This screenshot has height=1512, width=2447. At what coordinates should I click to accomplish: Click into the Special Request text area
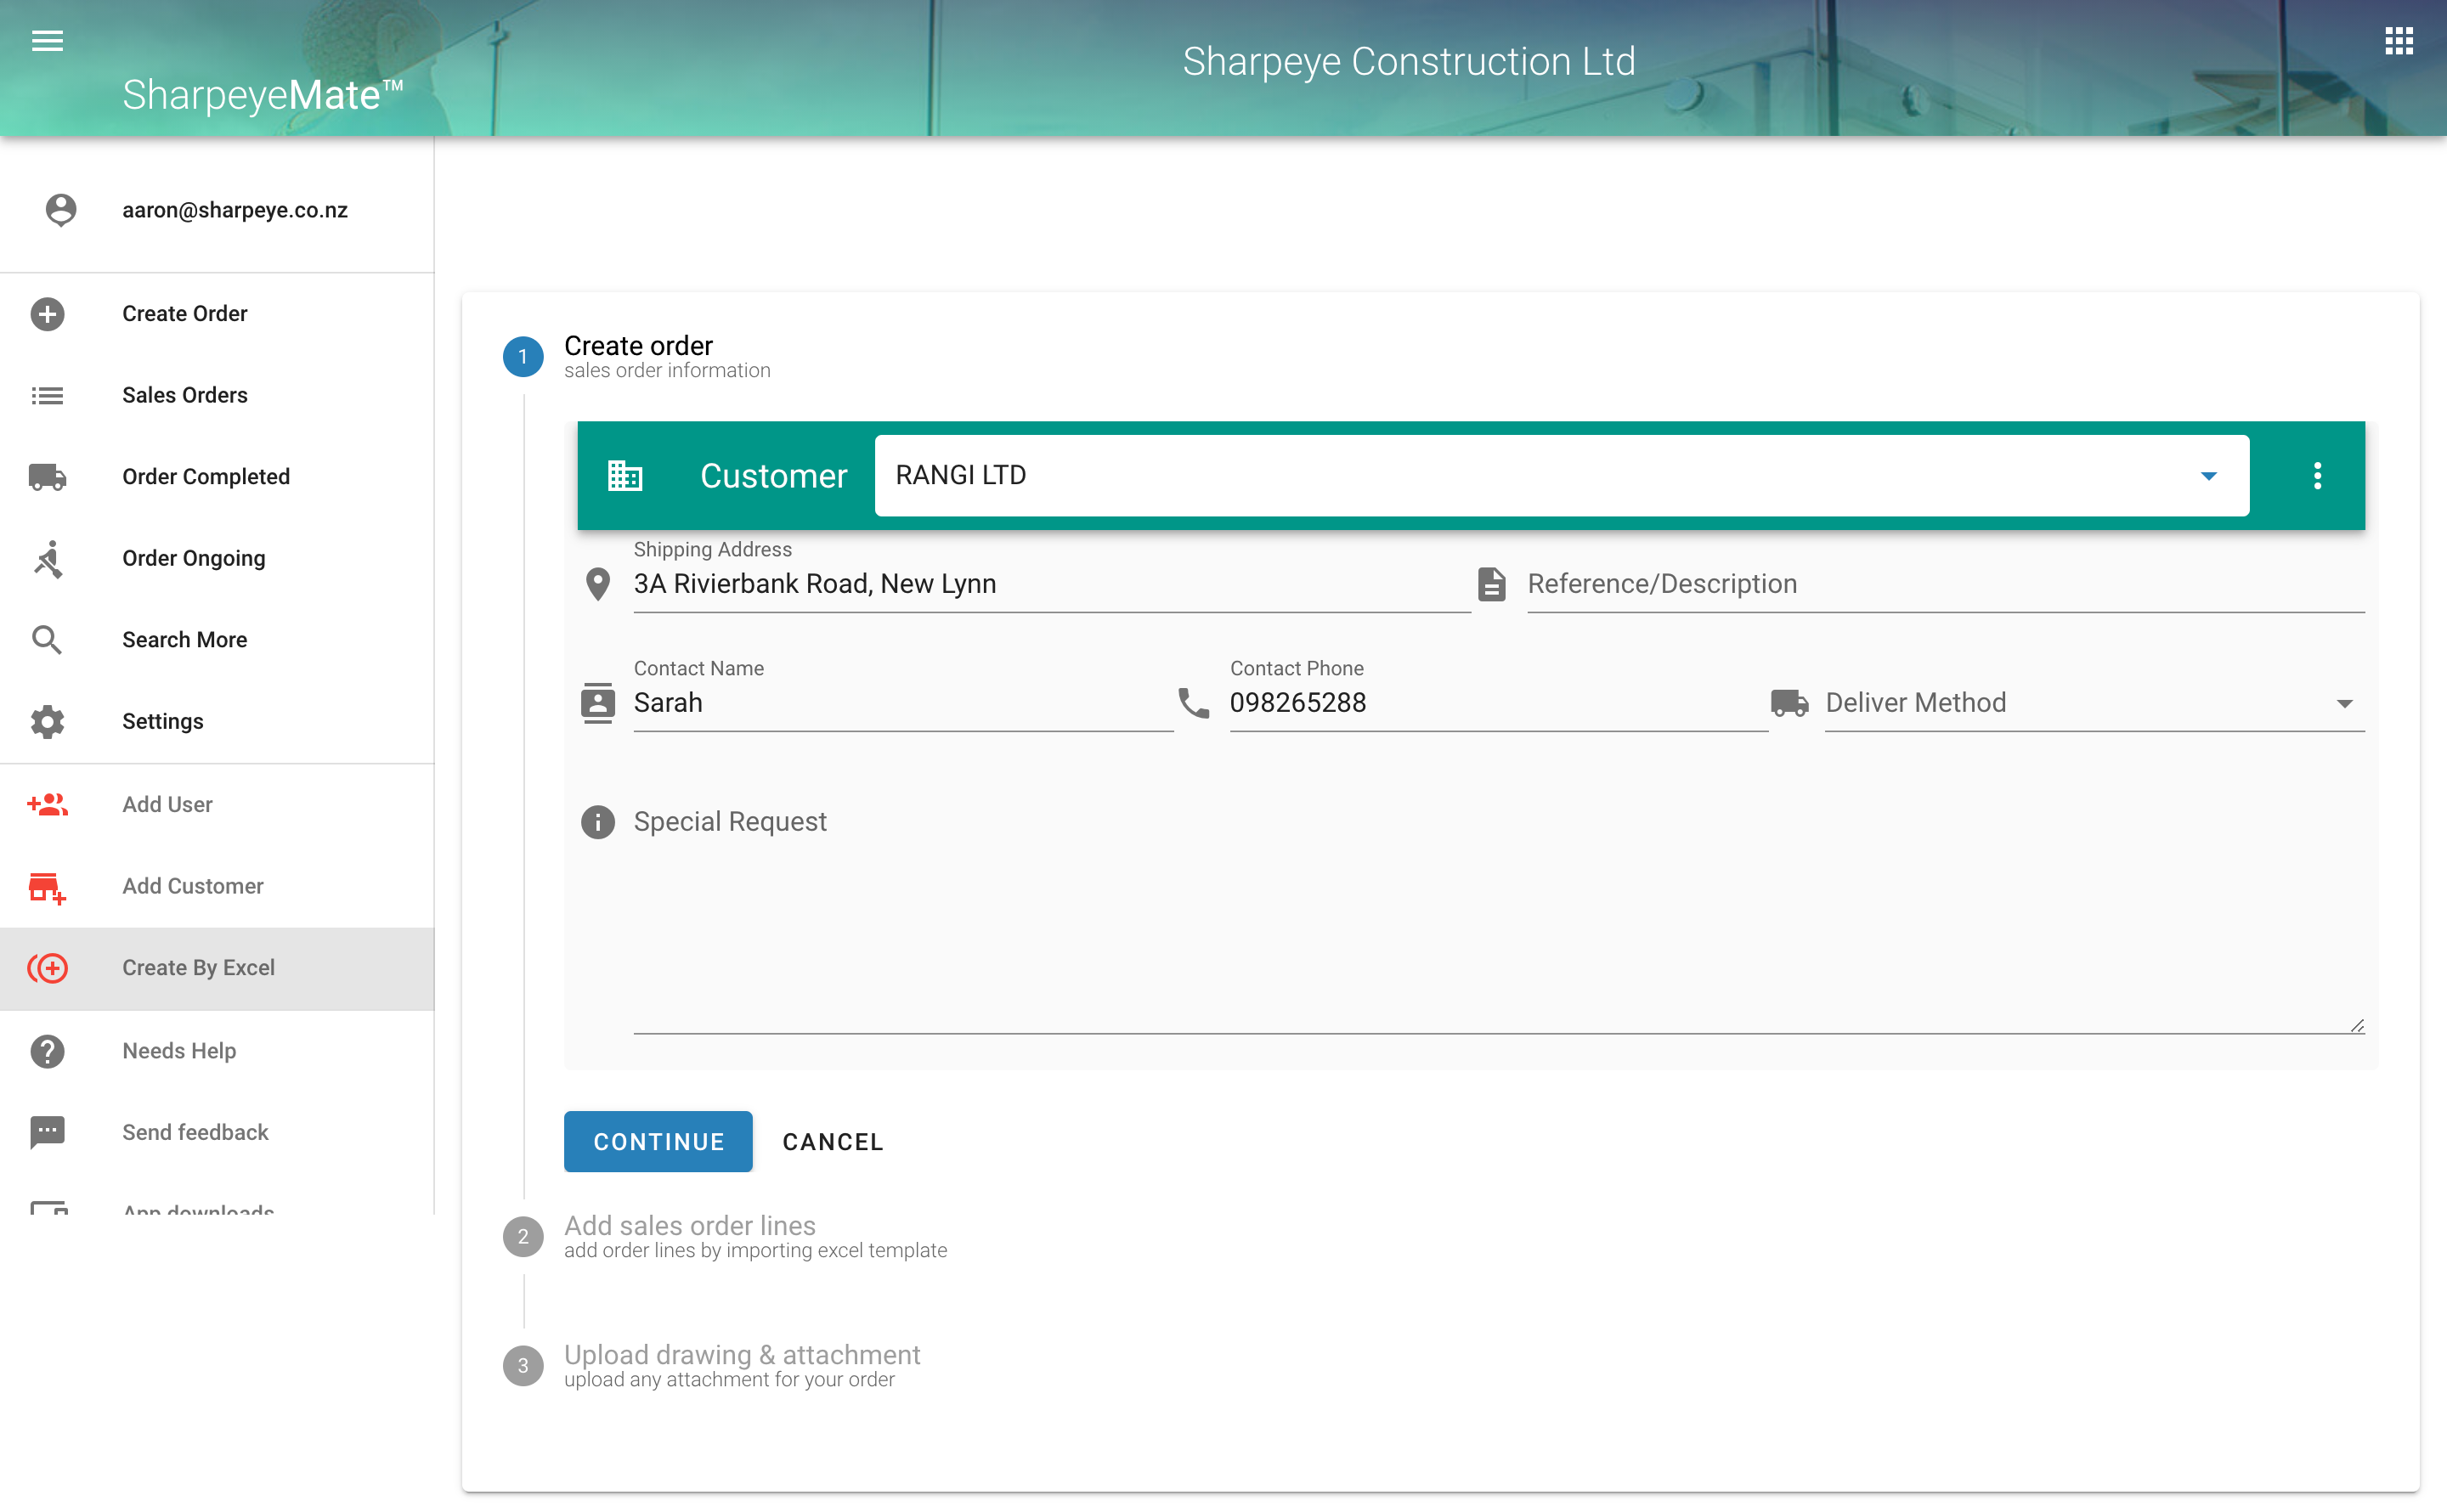tap(1496, 920)
